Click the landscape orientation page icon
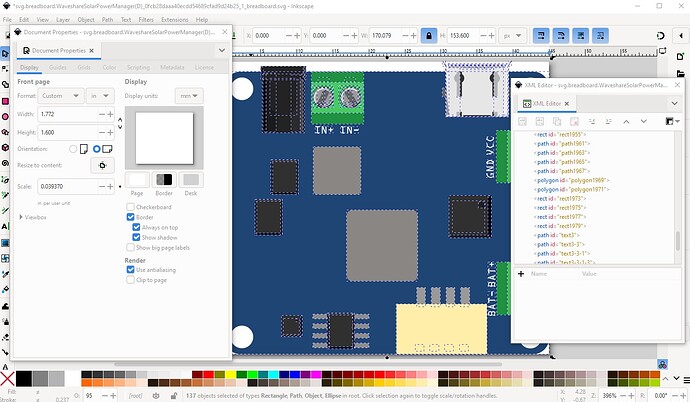This screenshot has width=690, height=402. [x=107, y=149]
